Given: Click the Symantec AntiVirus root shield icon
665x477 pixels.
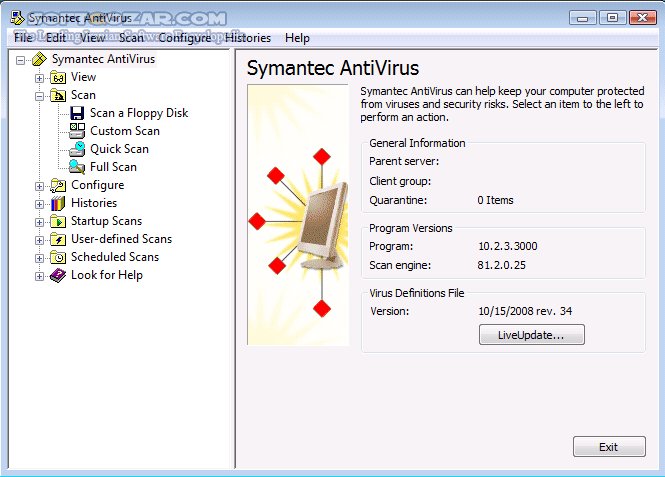Looking at the screenshot, I should click(x=39, y=59).
